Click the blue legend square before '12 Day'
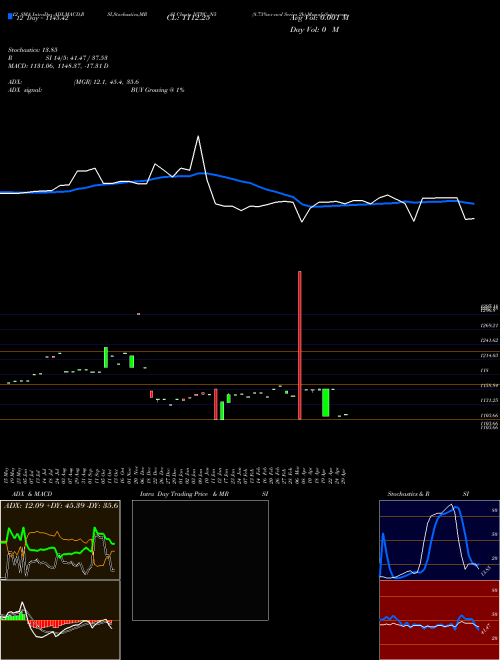 pos(10,17)
